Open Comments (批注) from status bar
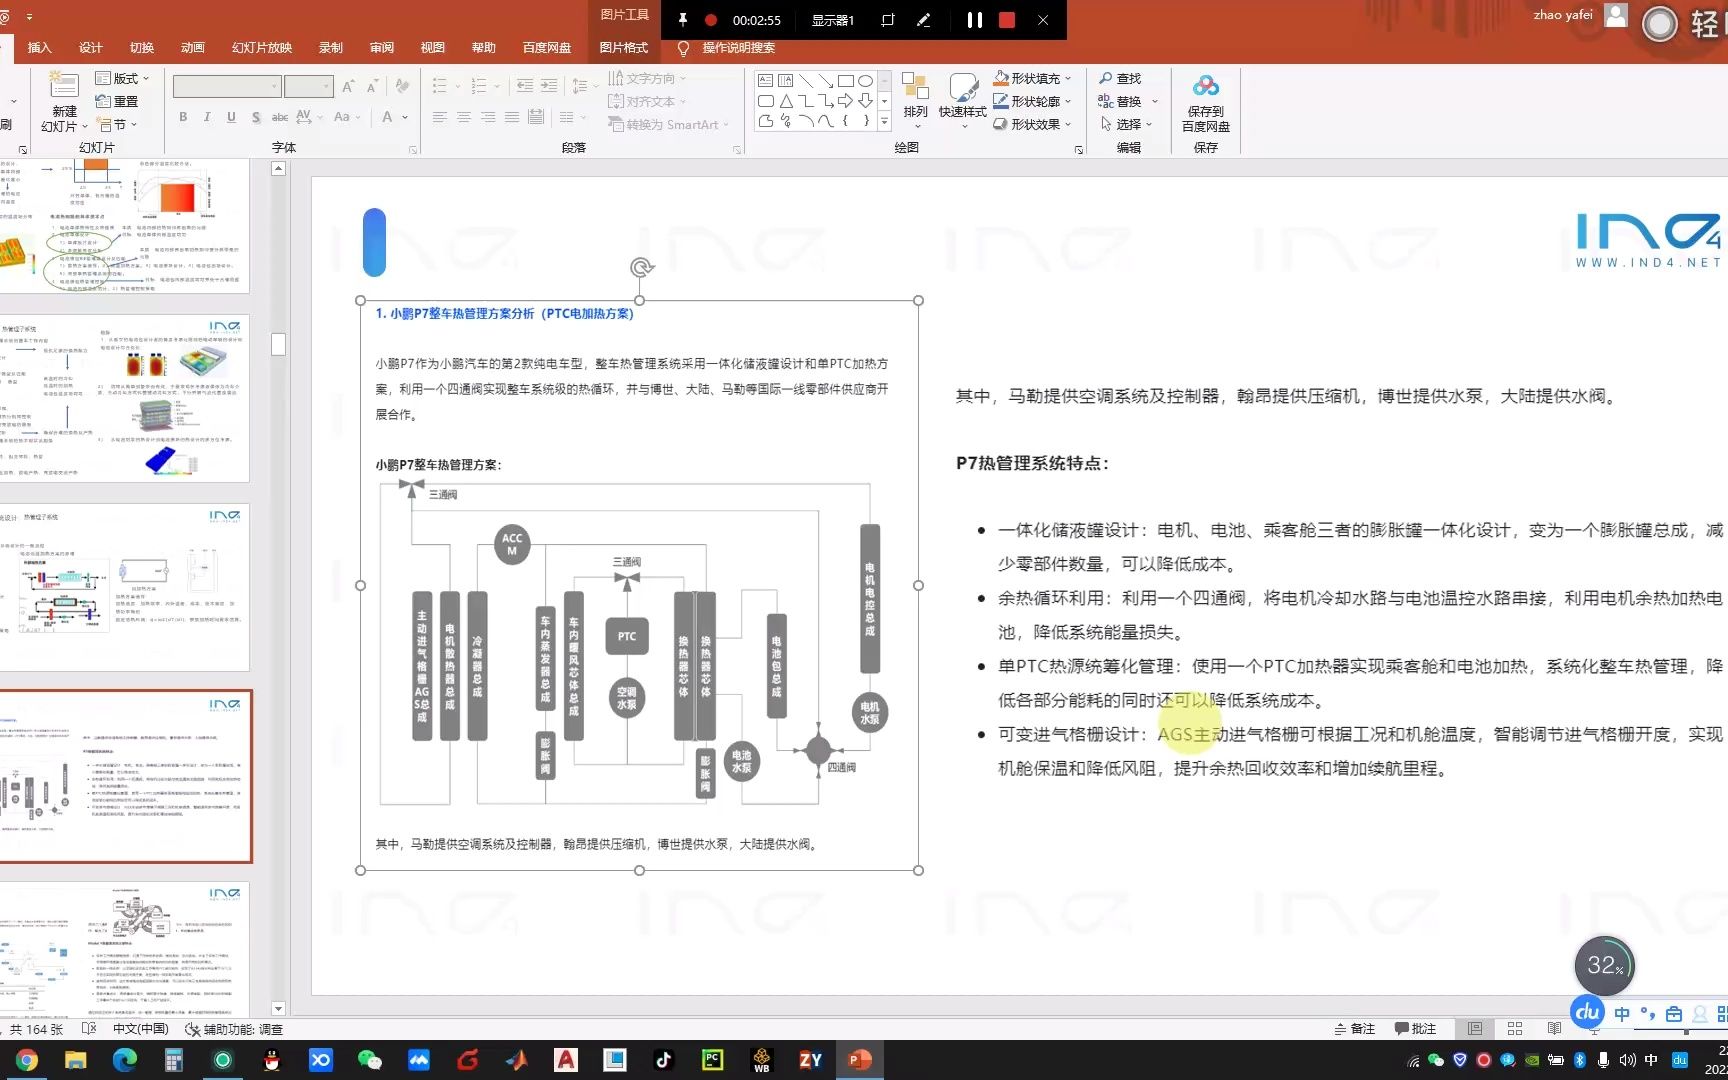Image resolution: width=1728 pixels, height=1080 pixels. 1415,1029
